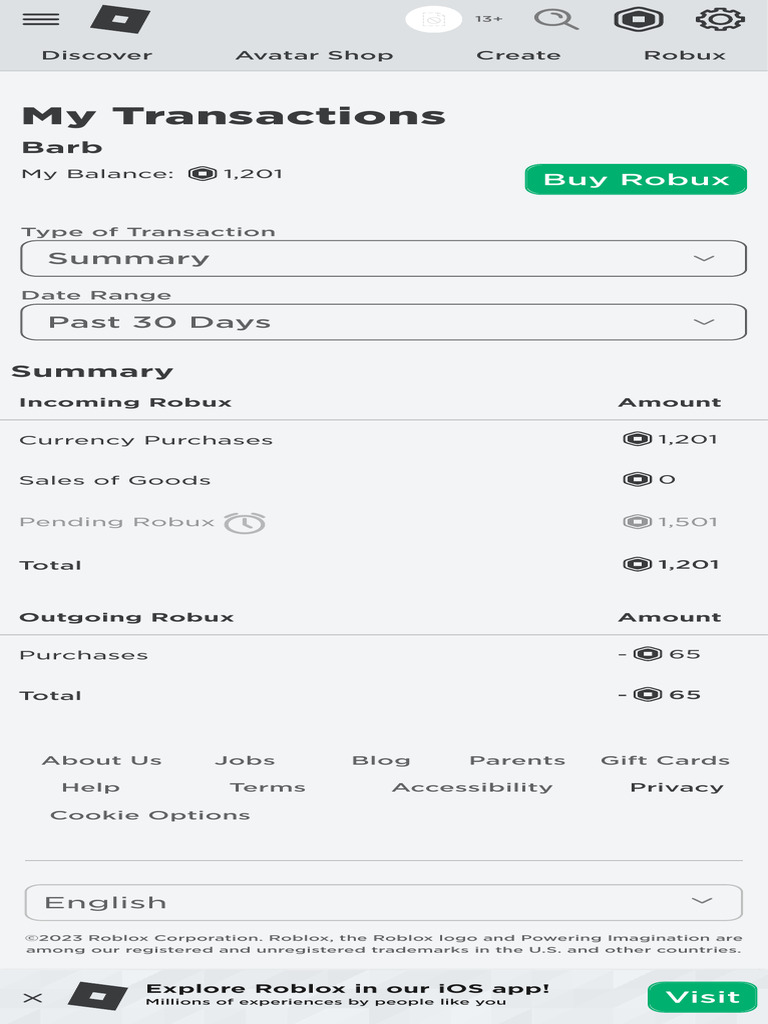Image resolution: width=768 pixels, height=1024 pixels.
Task: Switch to the Avatar Shop tab
Action: [x=314, y=55]
